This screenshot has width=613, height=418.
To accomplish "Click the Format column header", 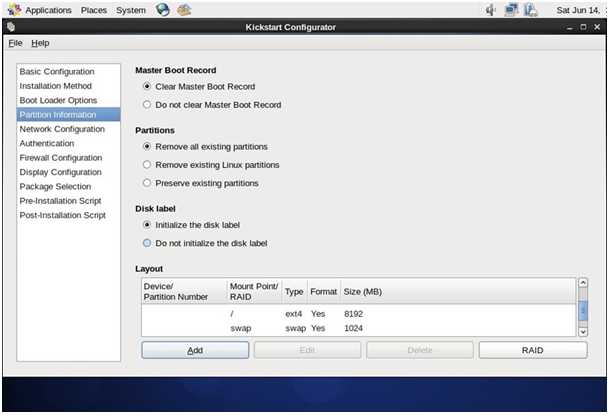I will point(324,292).
